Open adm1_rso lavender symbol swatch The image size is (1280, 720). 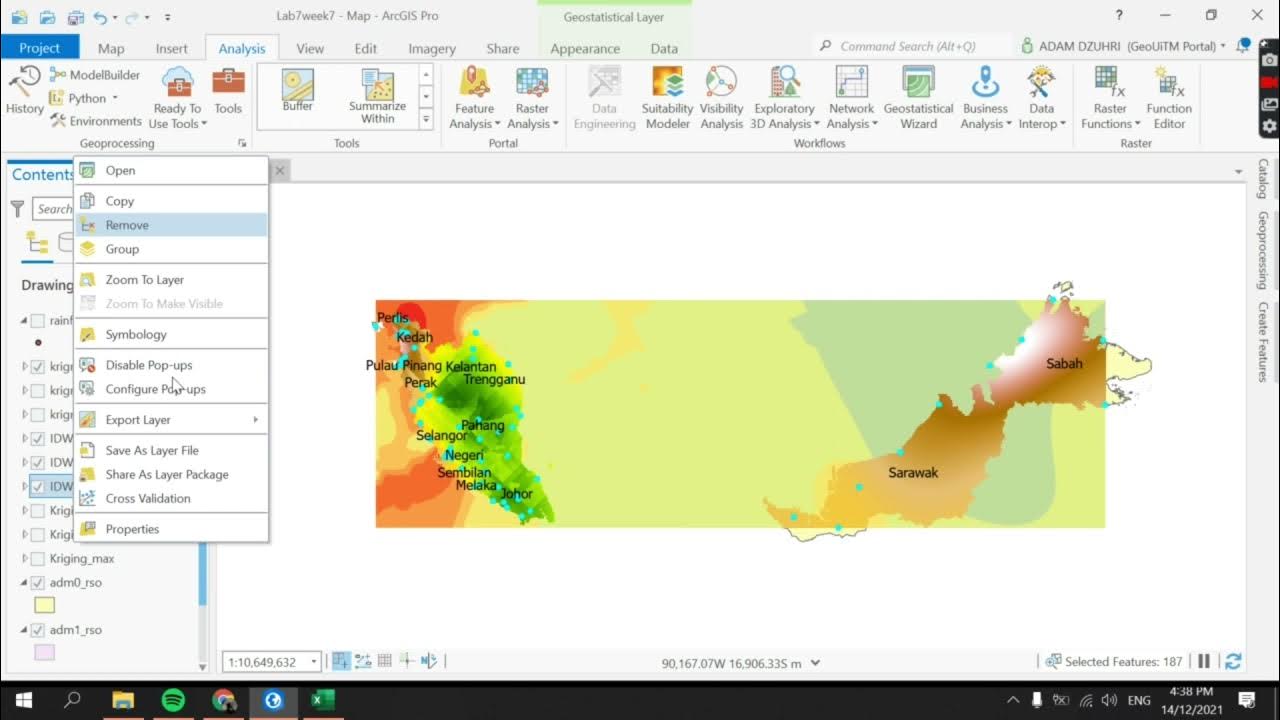point(44,652)
